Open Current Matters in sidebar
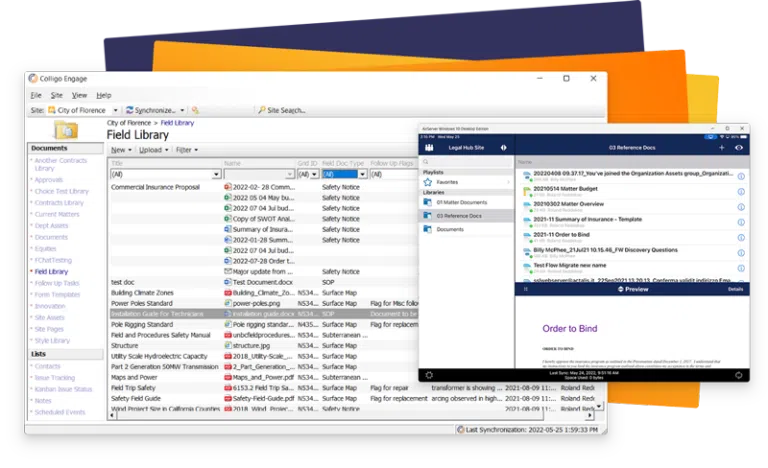Image resolution: width=768 pixels, height=468 pixels. point(57,214)
